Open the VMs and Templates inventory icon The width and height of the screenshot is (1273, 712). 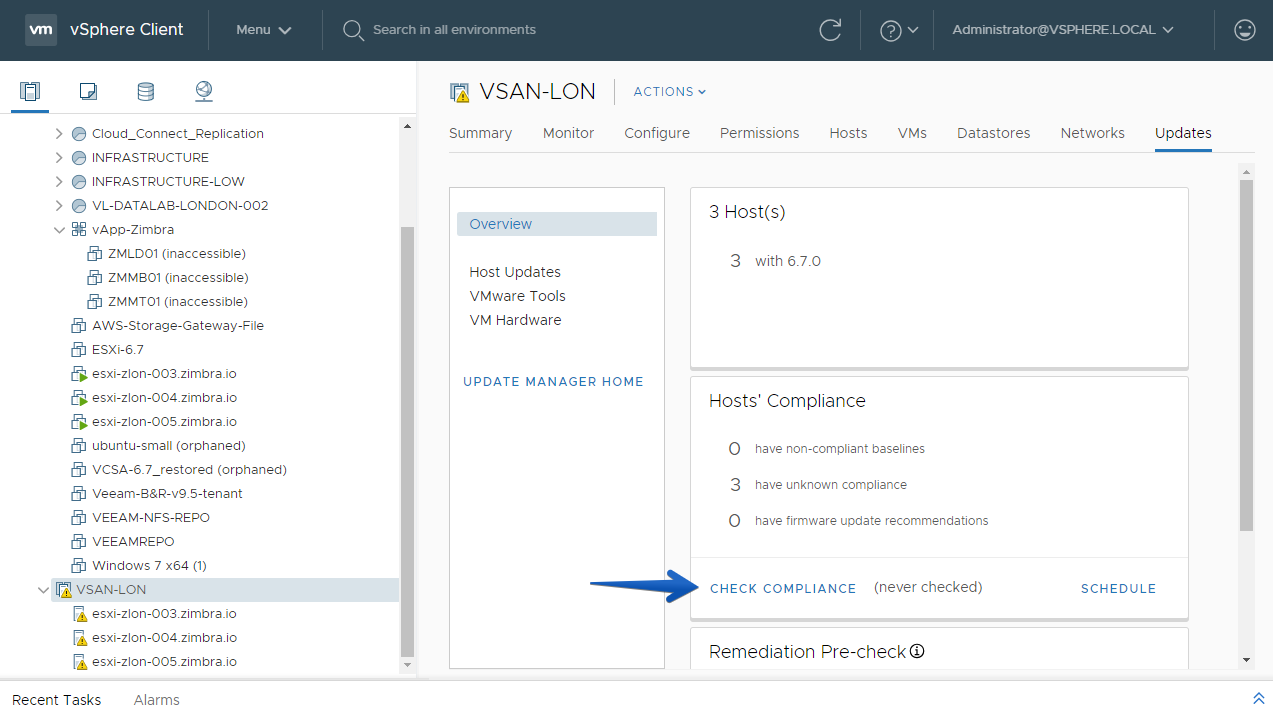tap(88, 92)
